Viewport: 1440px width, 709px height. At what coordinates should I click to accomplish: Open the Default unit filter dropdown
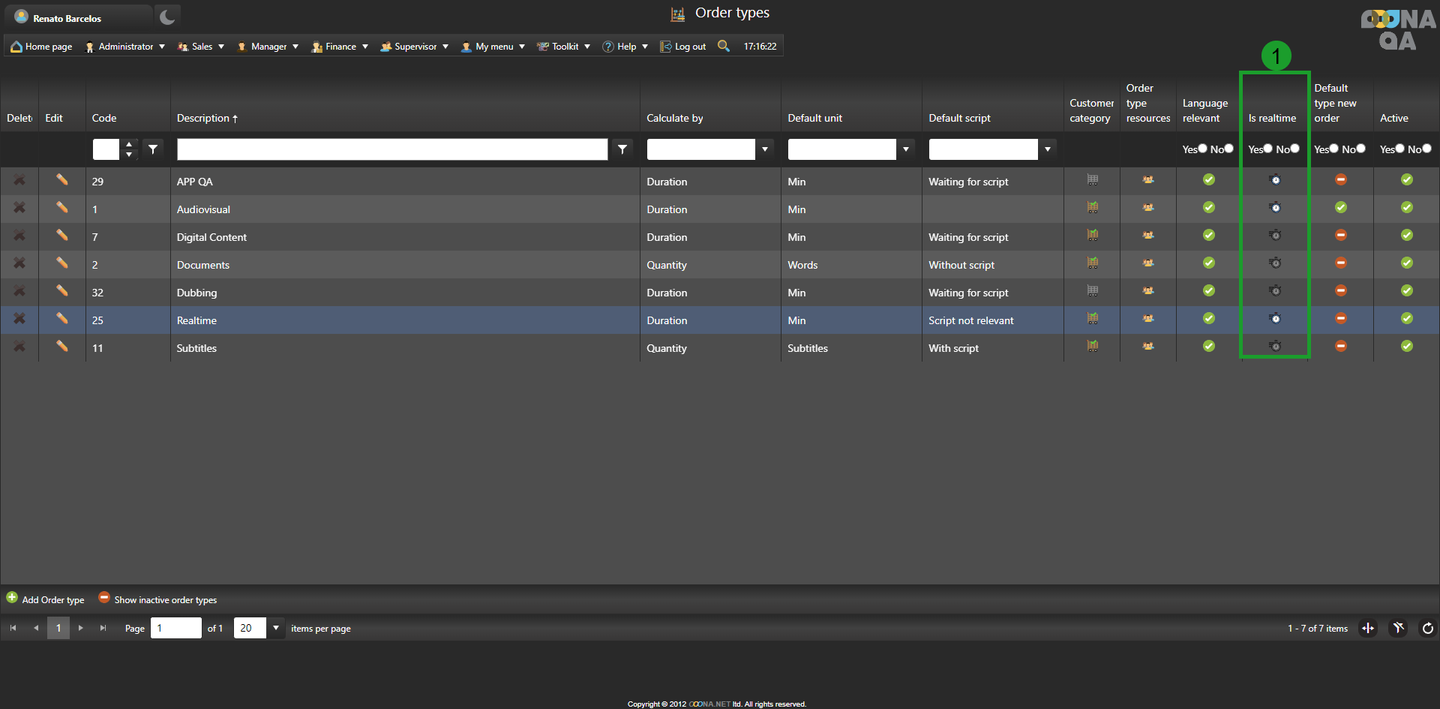(907, 149)
